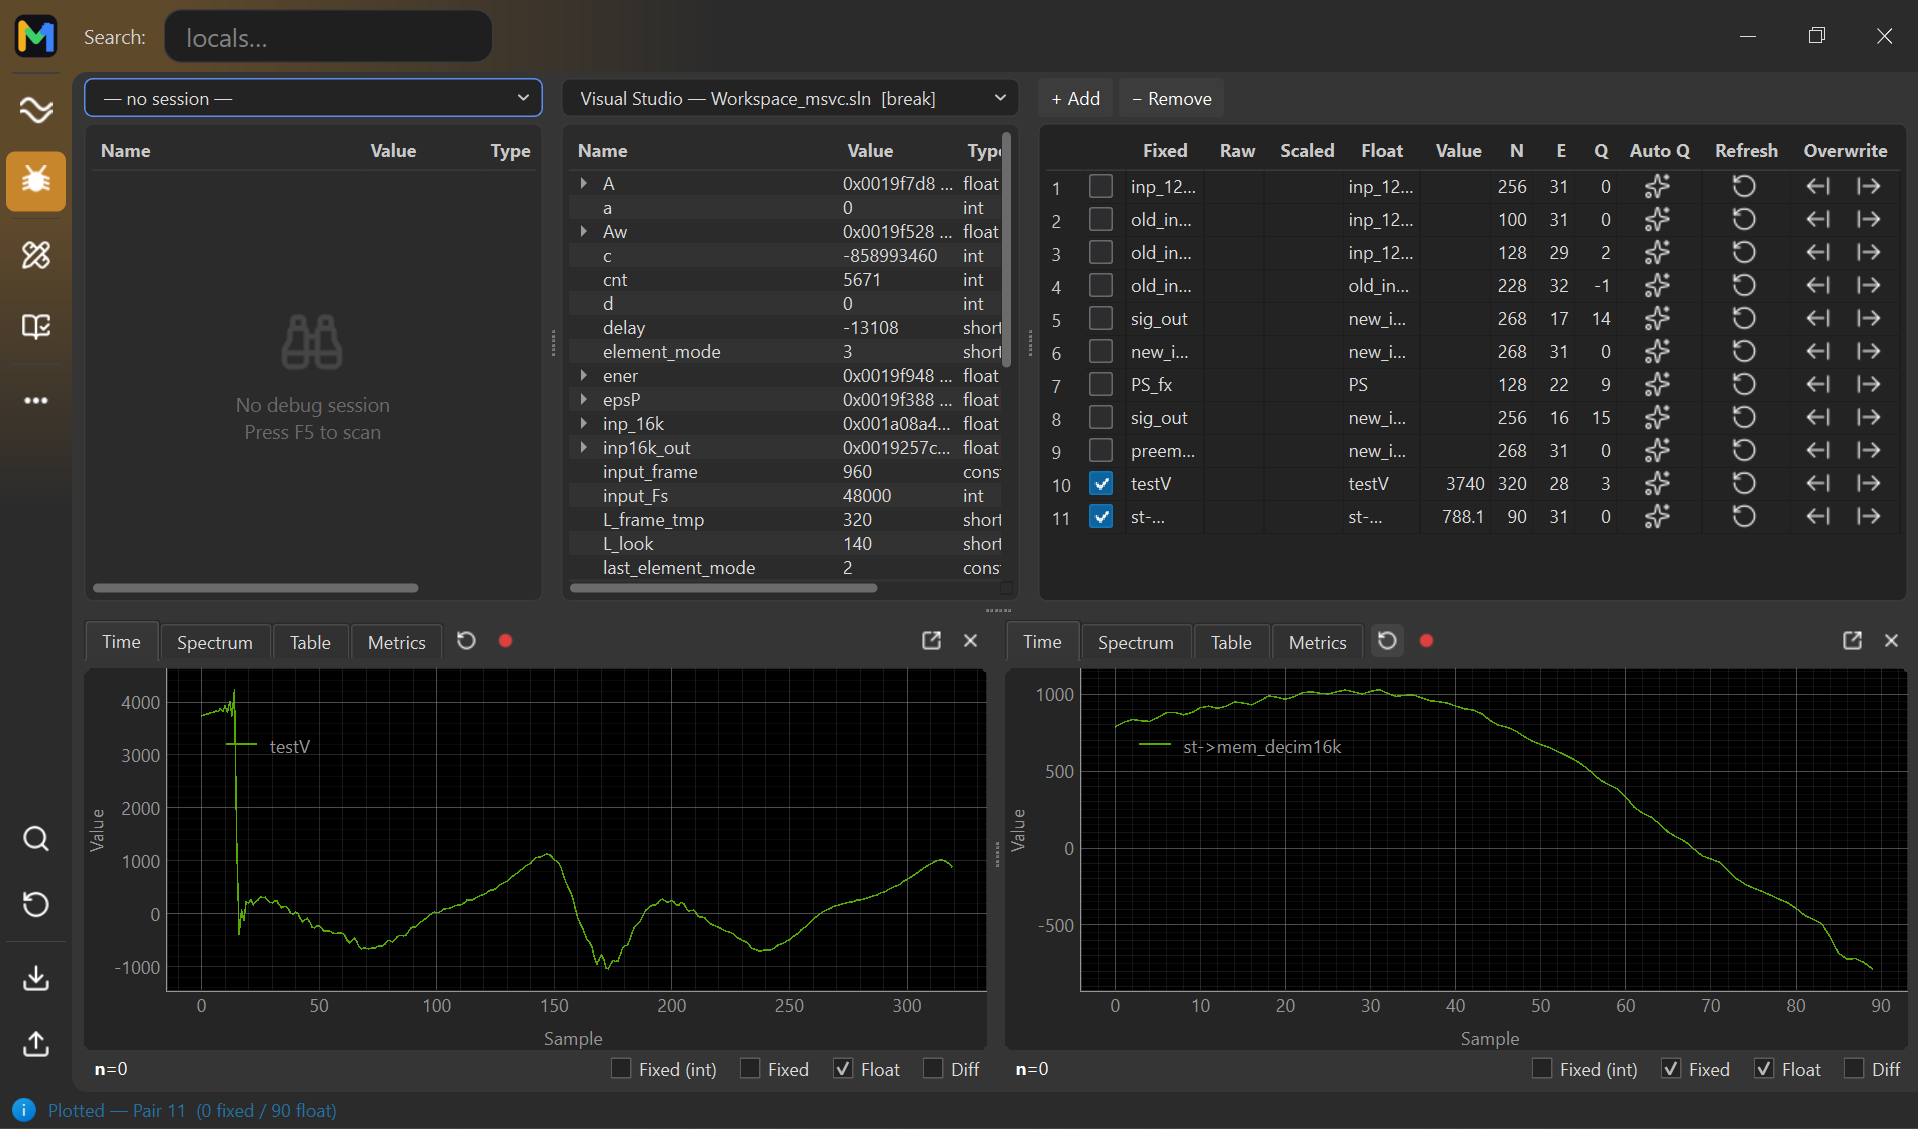Start recording in the mem_decim16k plot panel

coord(1427,641)
